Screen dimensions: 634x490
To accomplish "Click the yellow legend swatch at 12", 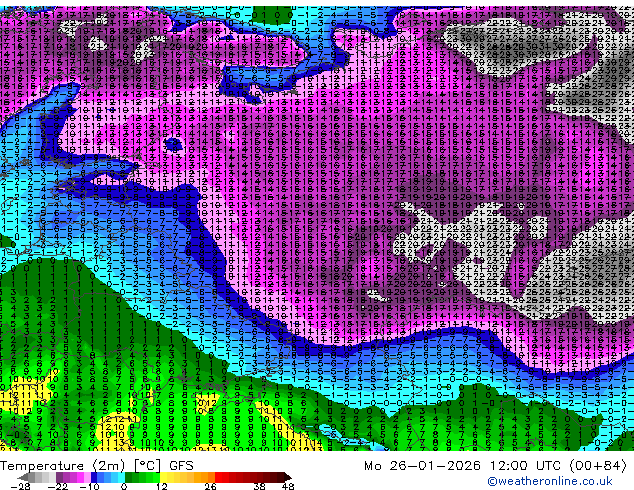I will (x=163, y=477).
